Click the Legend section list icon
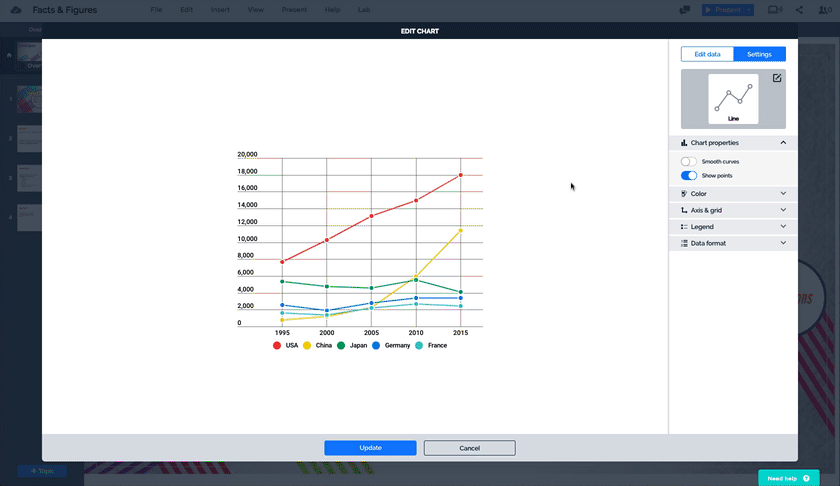Viewport: 840px width, 486px height. tap(683, 227)
